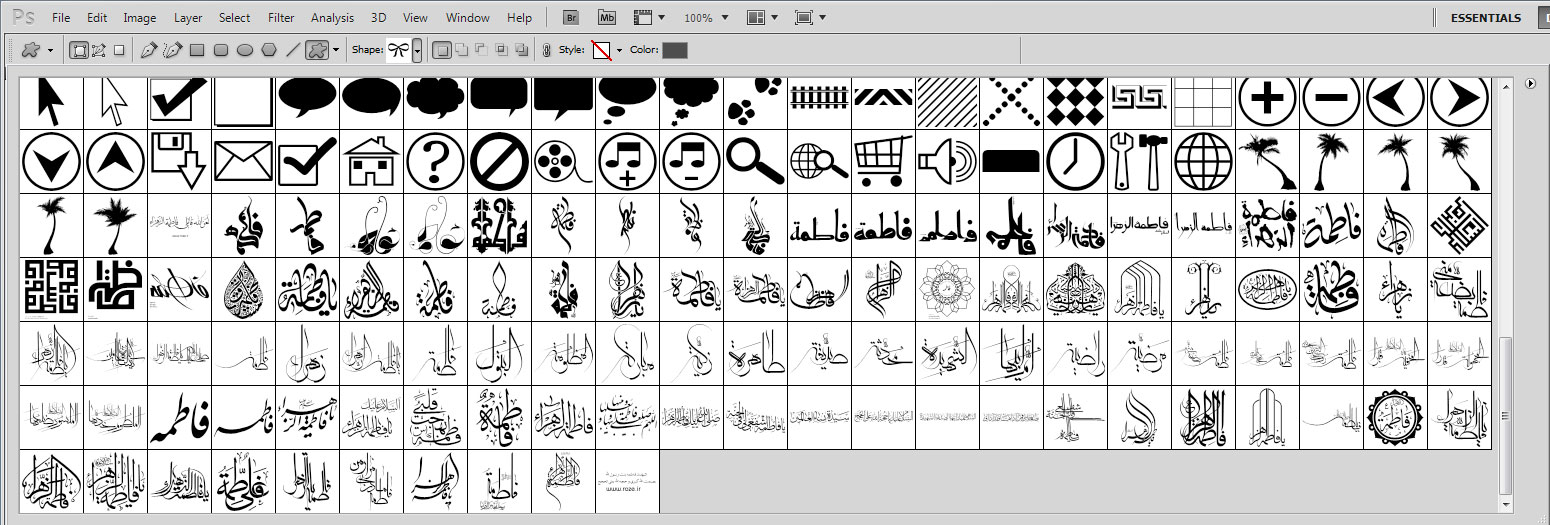Viewport: 1550px width, 525px height.
Task: Launch Adobe Bridge with the Br icon
Action: (x=571, y=18)
